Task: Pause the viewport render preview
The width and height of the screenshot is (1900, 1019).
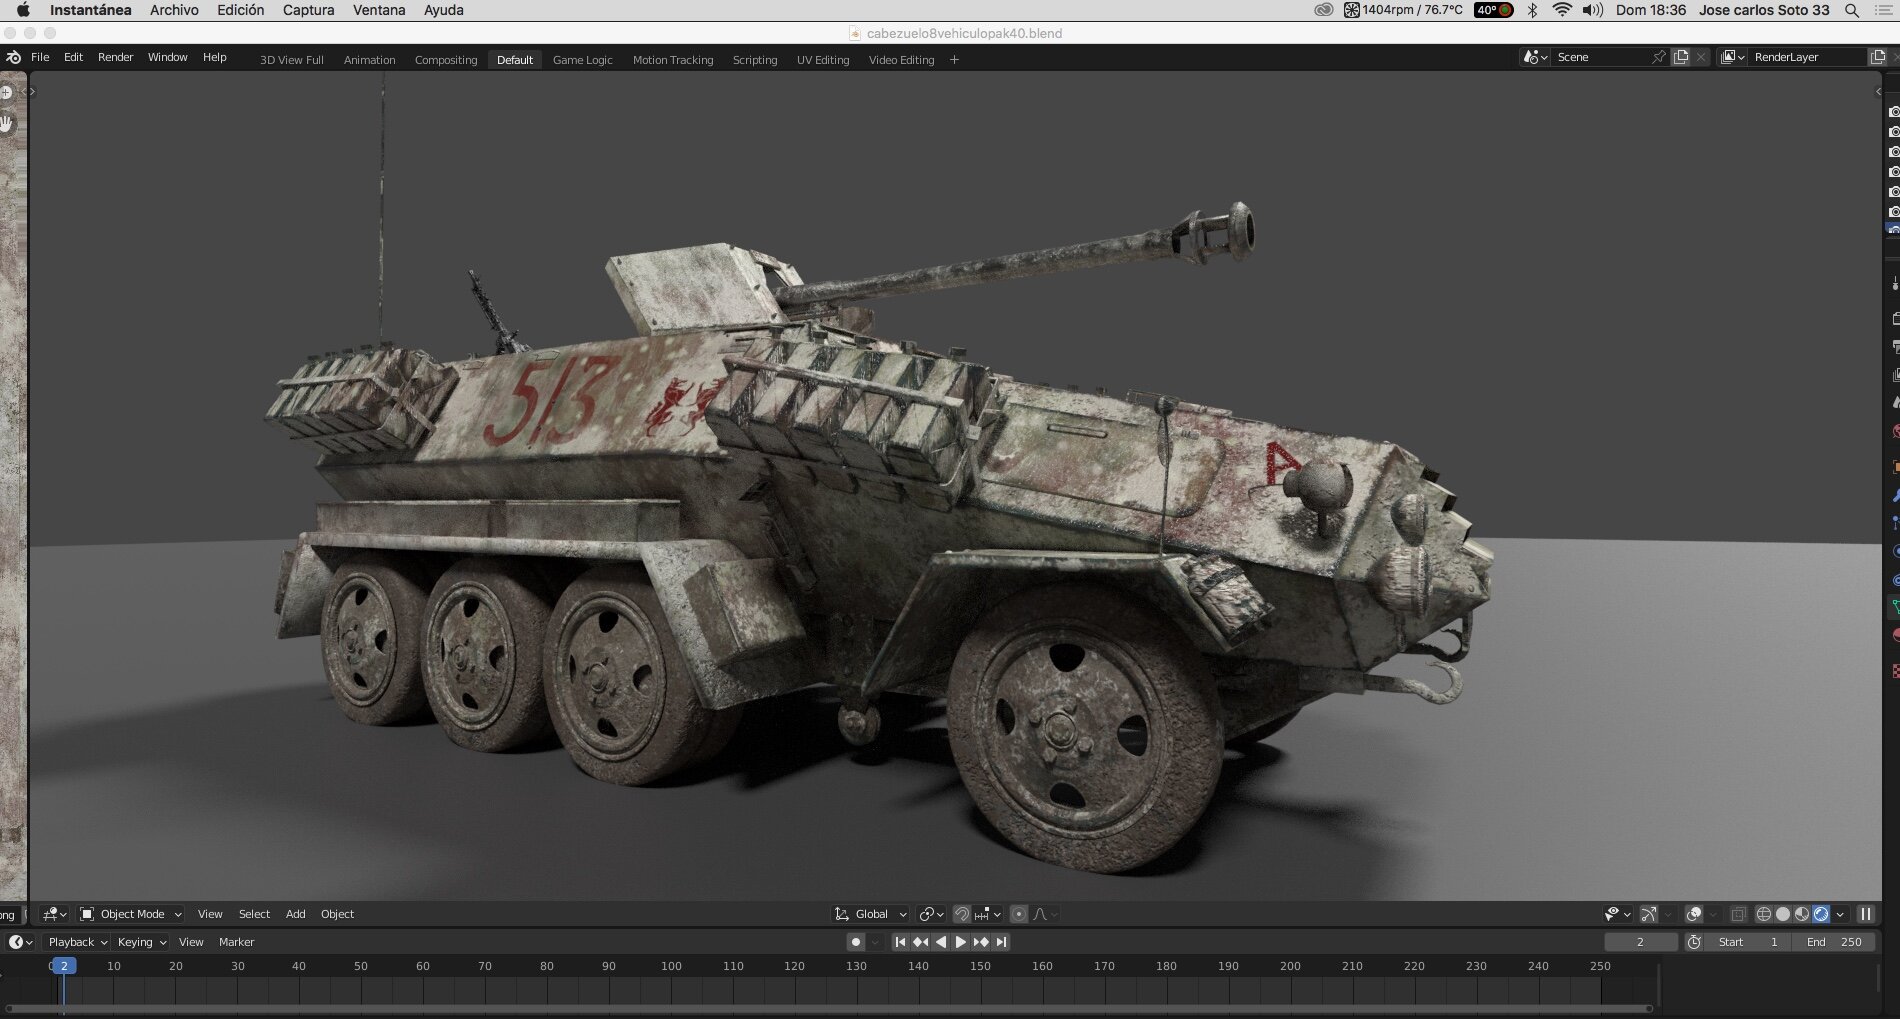Action: 1865,914
